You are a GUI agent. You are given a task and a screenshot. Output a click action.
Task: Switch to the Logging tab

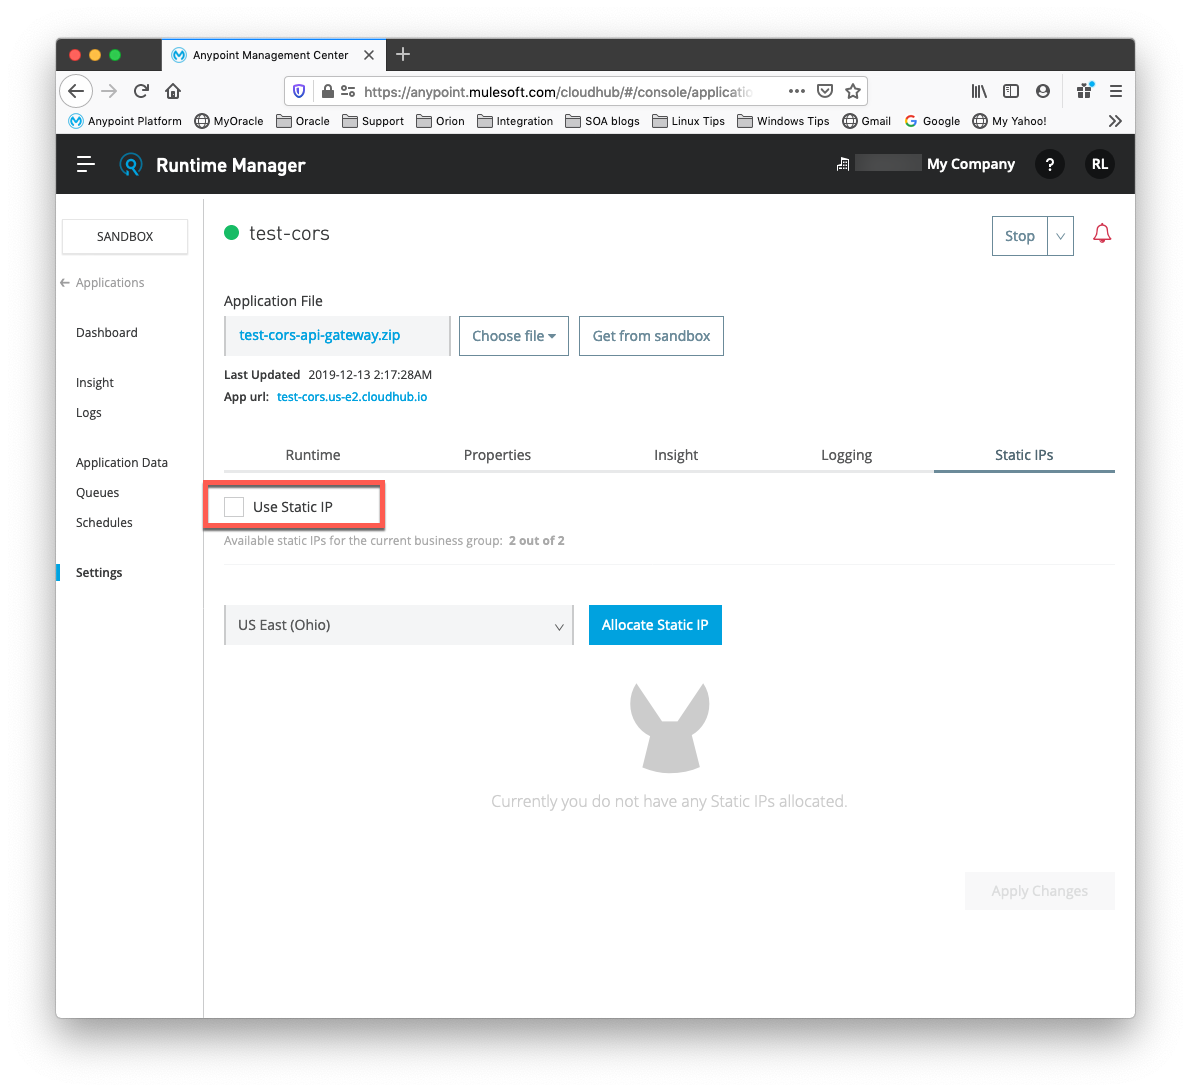pos(846,454)
